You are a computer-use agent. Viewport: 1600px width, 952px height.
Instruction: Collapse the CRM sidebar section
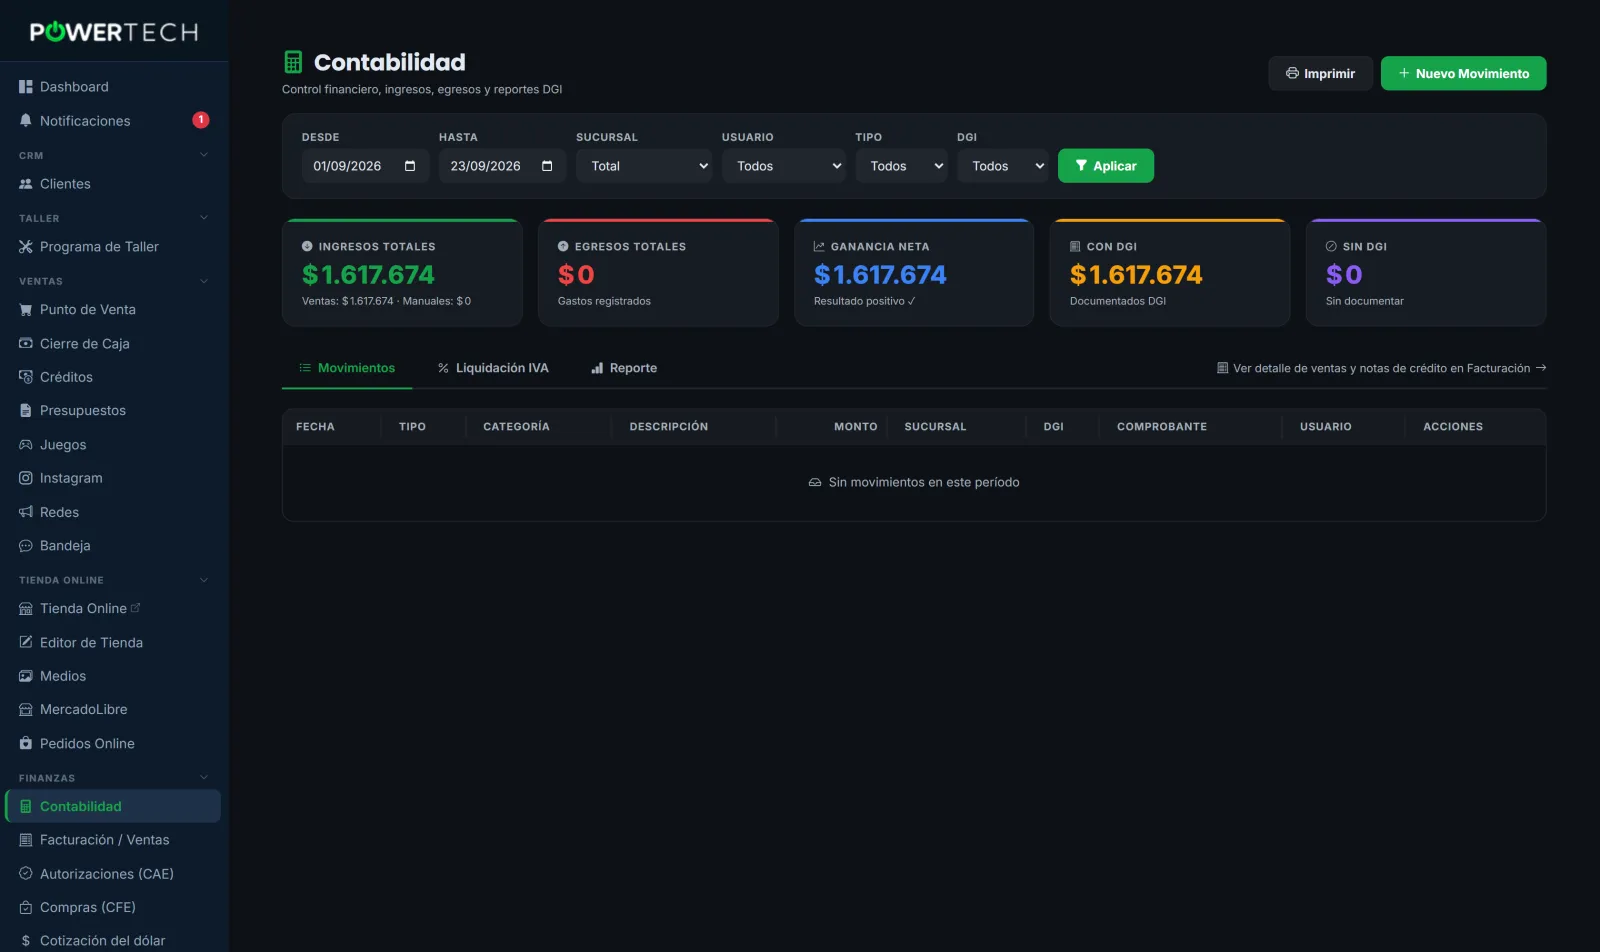[204, 155]
